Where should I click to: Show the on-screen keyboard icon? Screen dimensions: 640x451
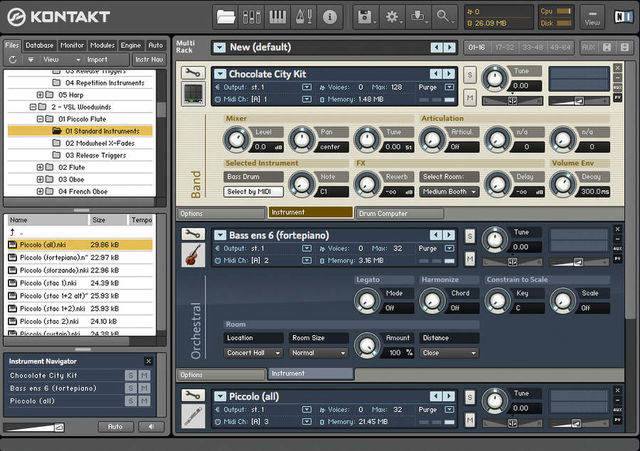pos(278,17)
